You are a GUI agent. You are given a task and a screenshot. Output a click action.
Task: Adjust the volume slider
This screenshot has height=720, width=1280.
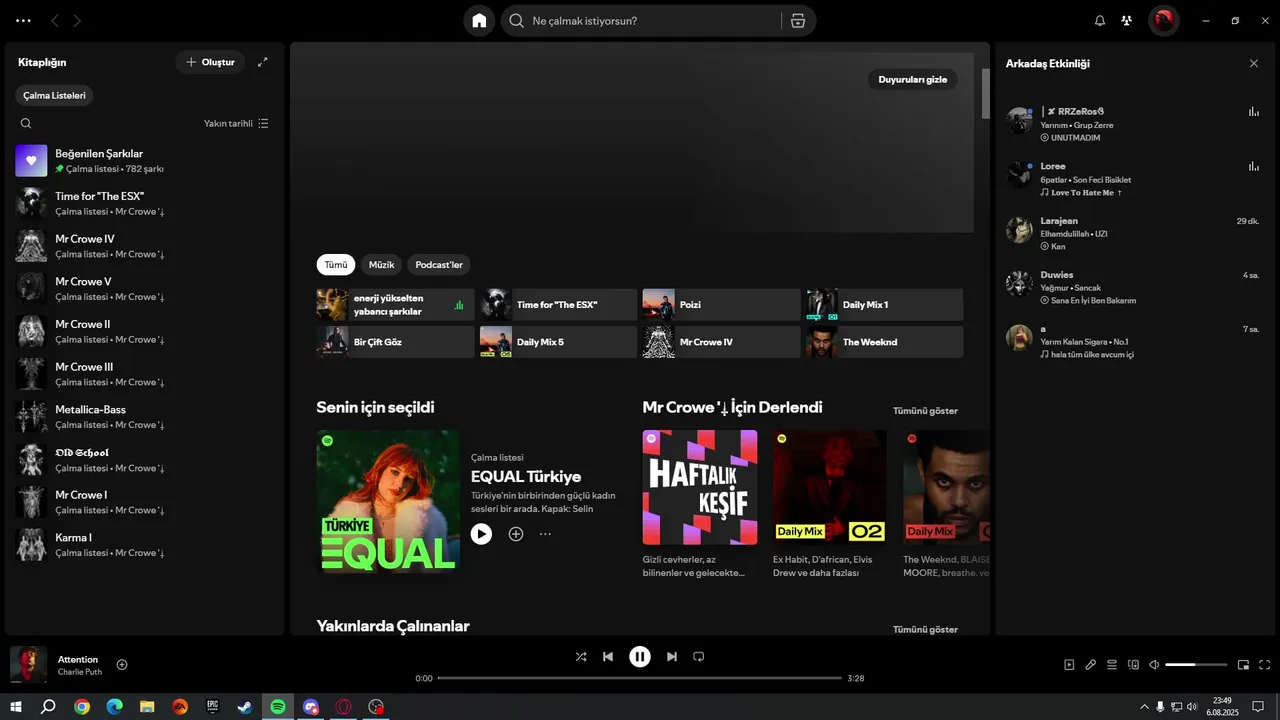tap(1196, 665)
